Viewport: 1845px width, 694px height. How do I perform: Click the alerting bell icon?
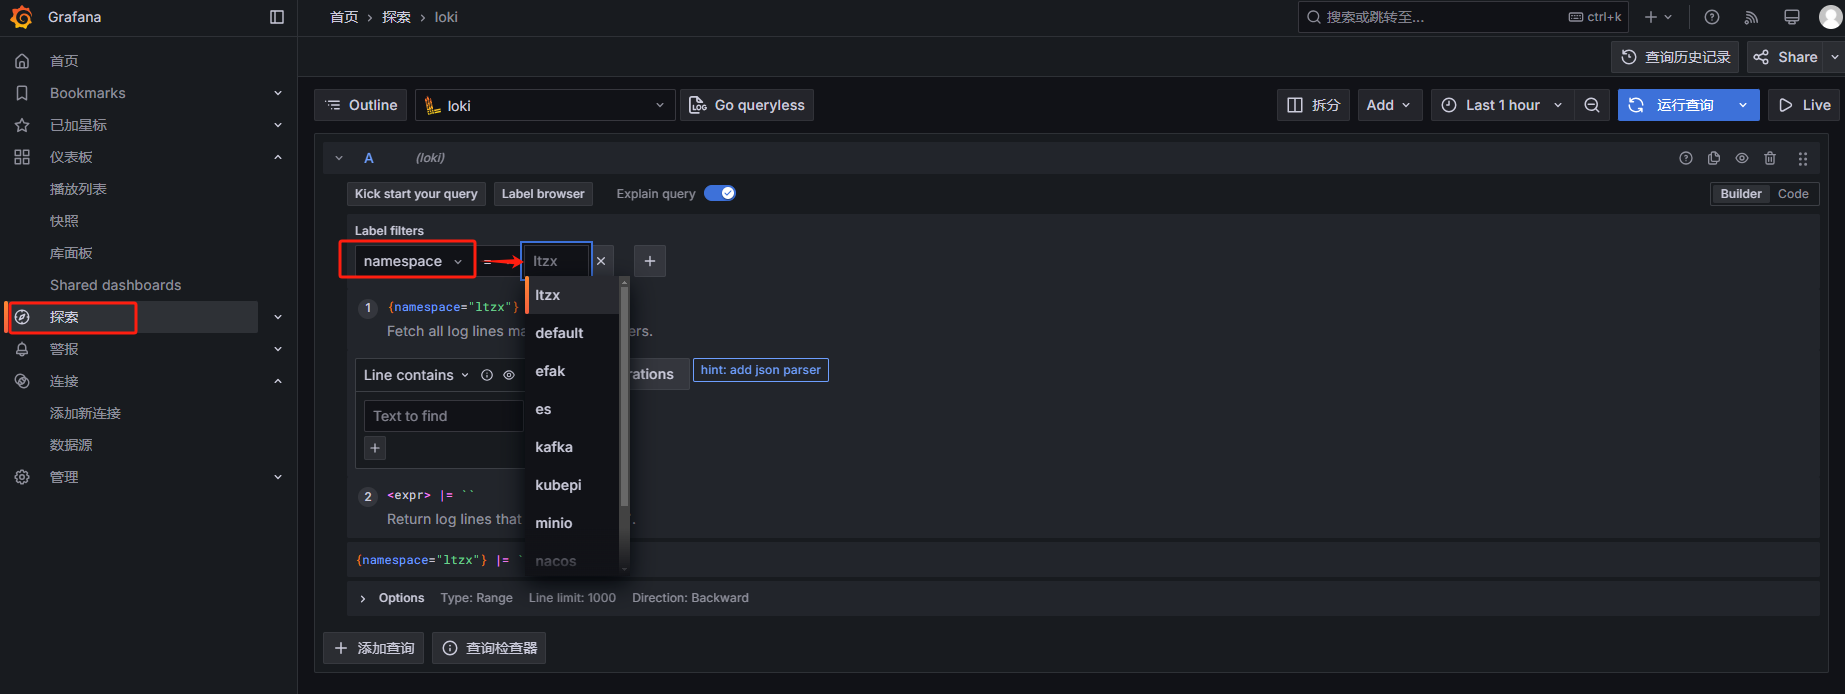tap(22, 349)
